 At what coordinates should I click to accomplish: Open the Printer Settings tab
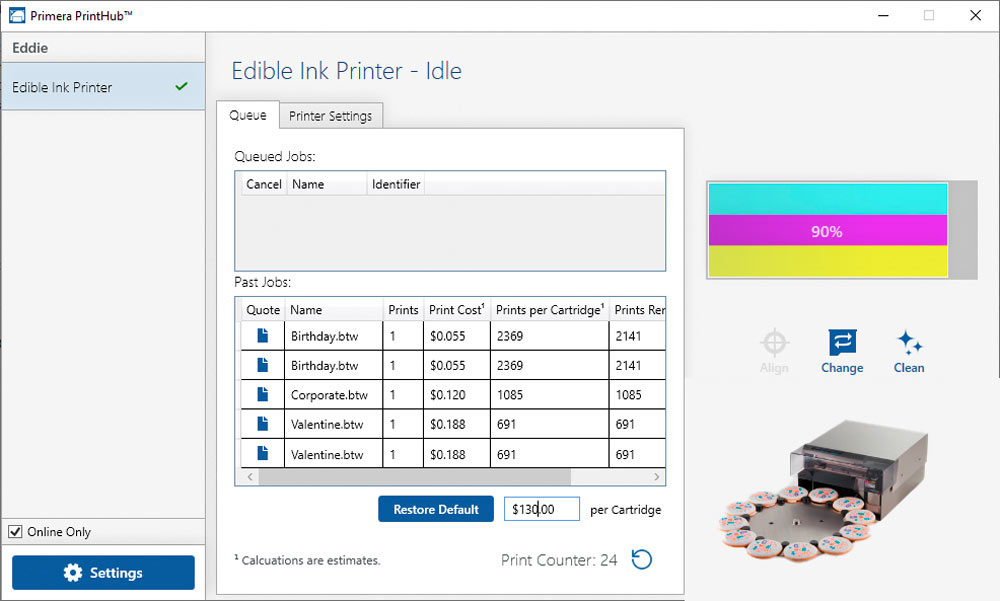pos(330,116)
